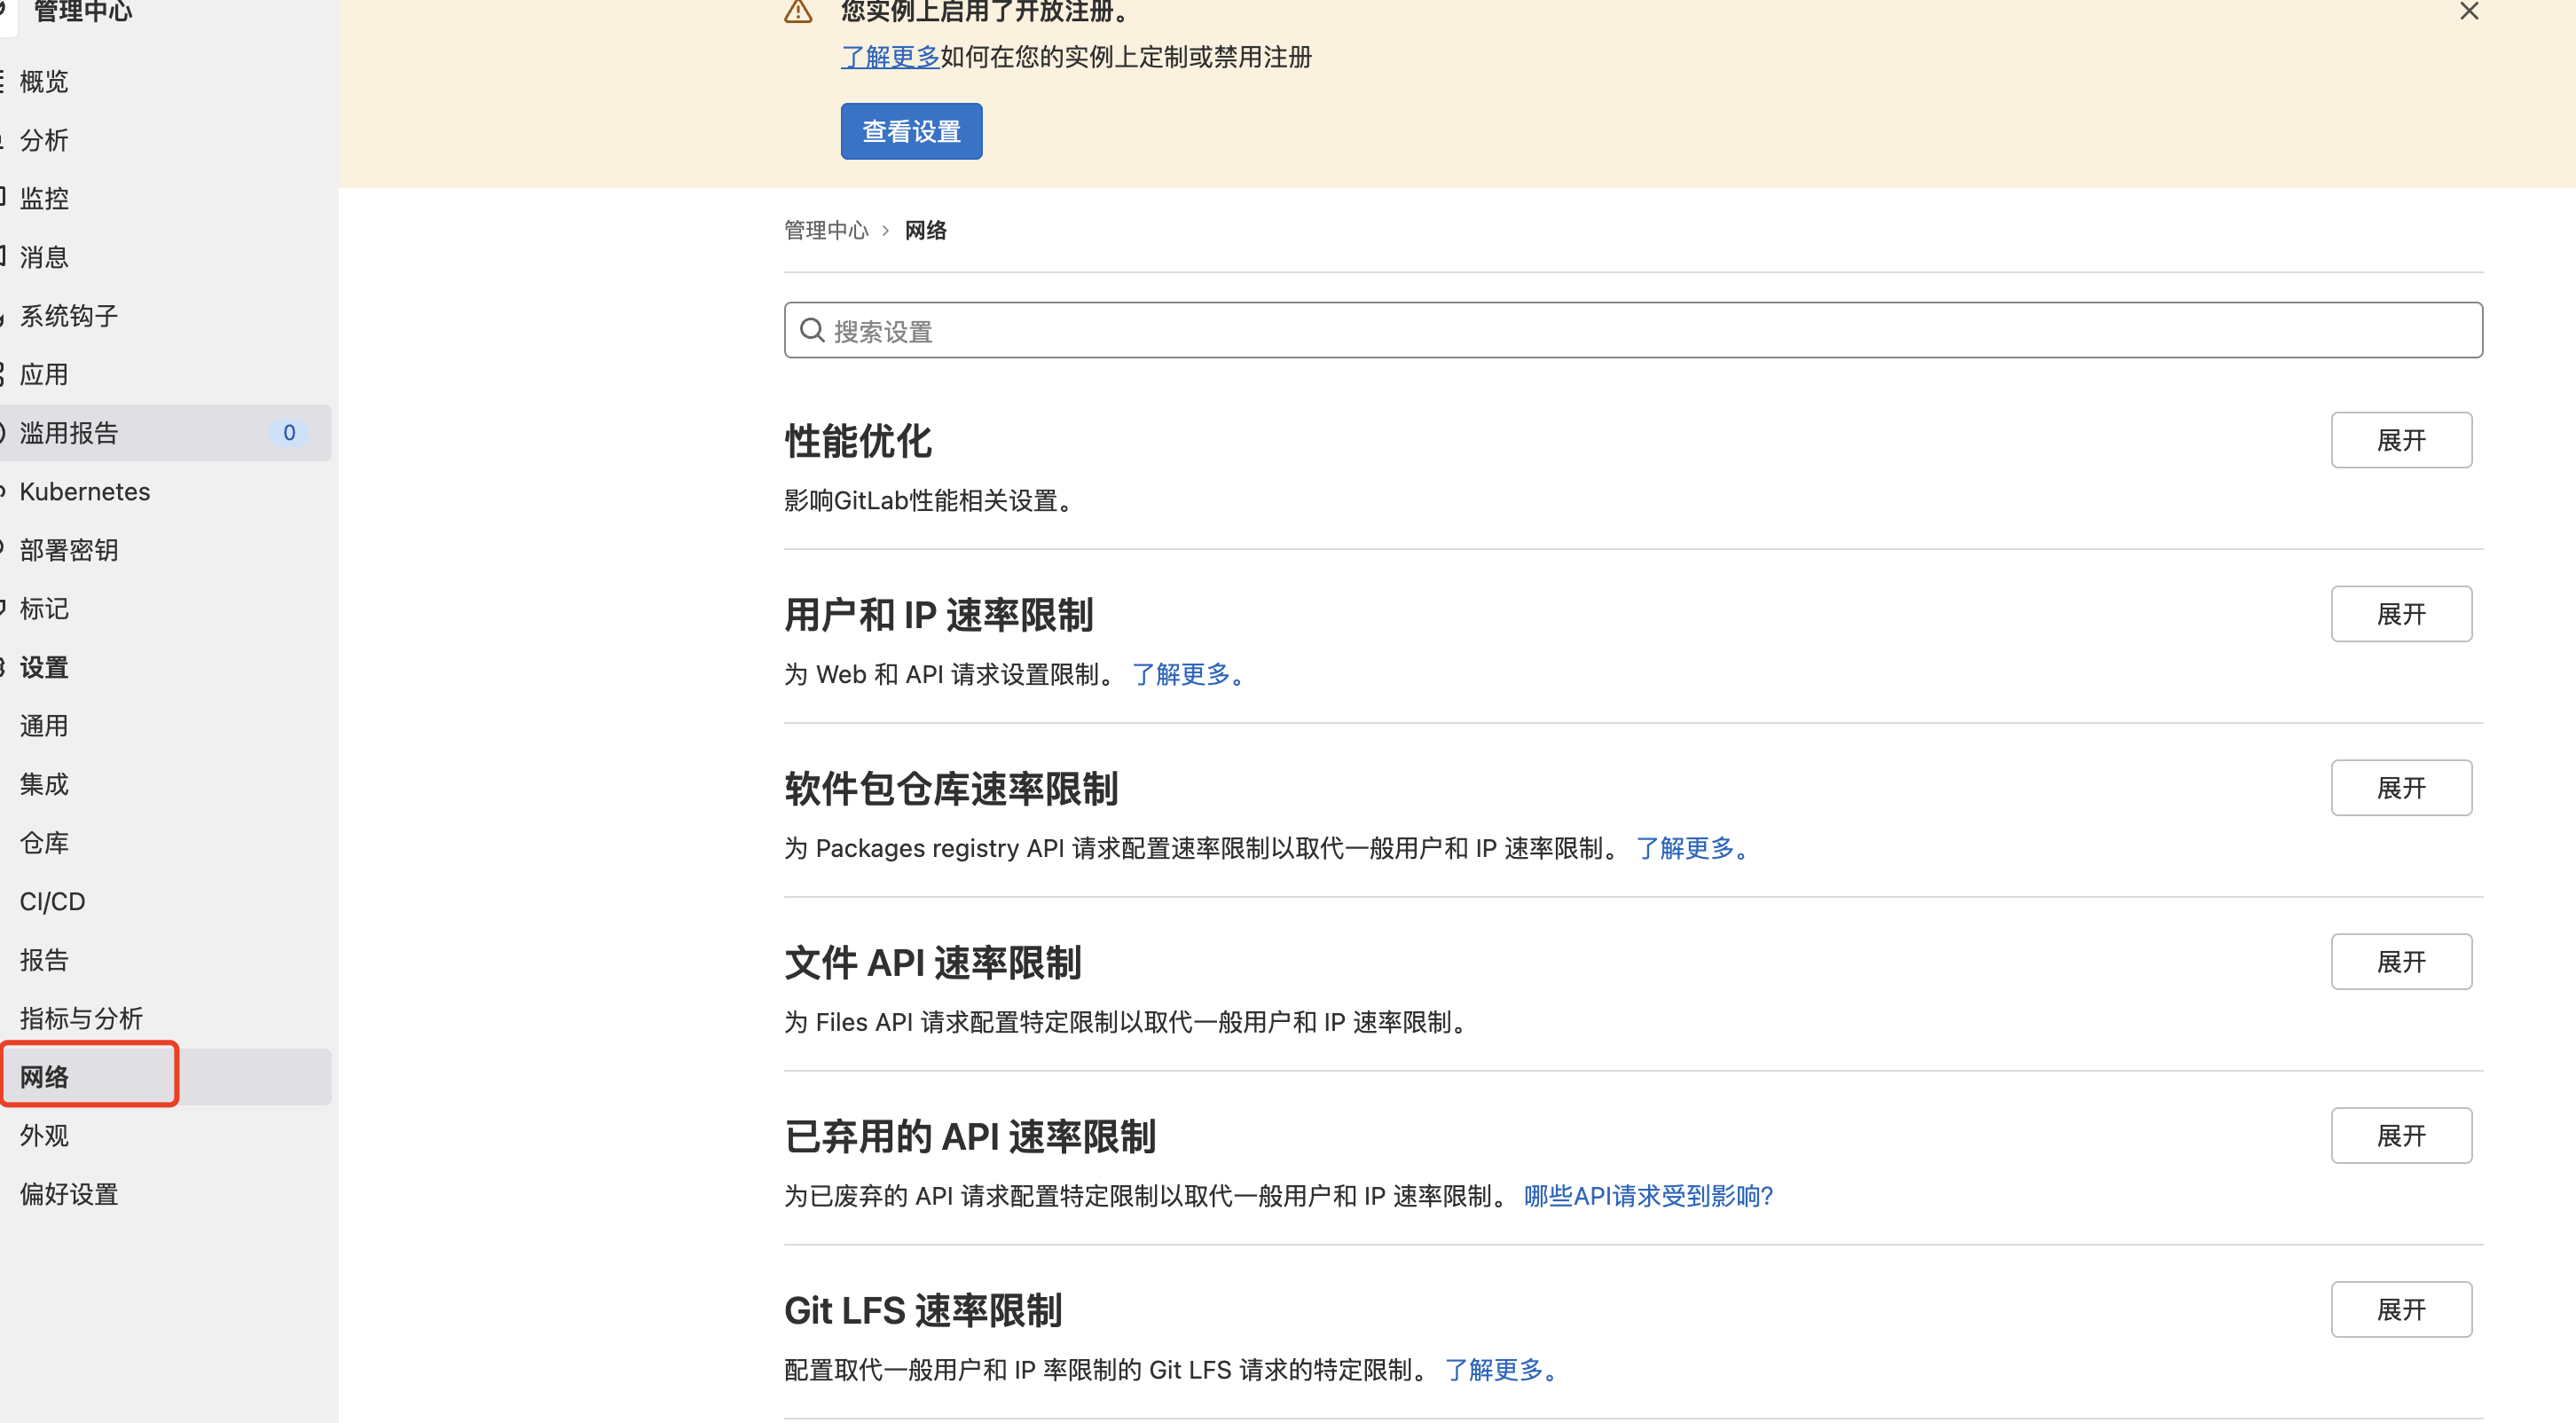Screen dimensions: 2576x1423
Task: Expand the 用户和 IP 速率限制 section
Action: click(x=2400, y=614)
